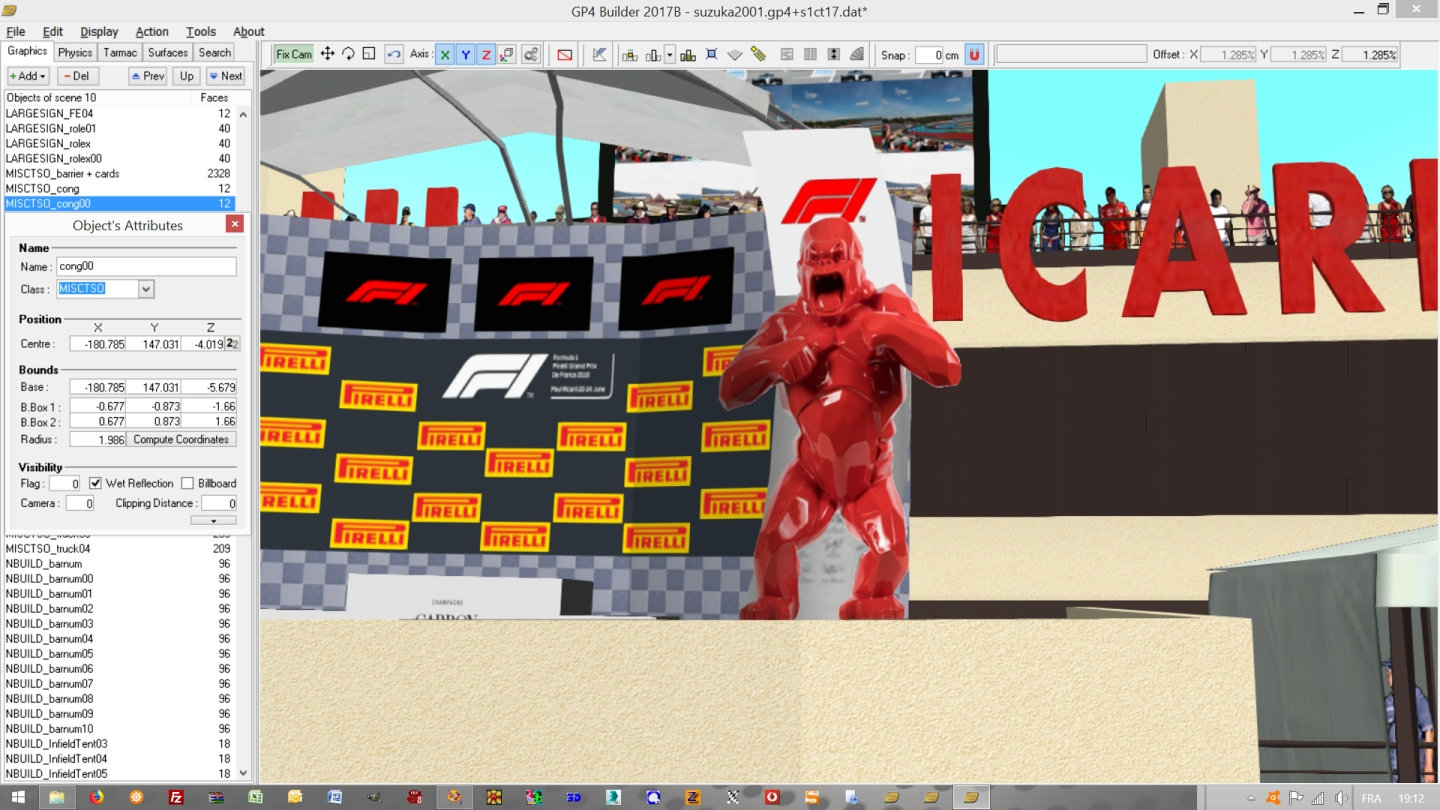Open the Tools menu
This screenshot has height=810, width=1440.
click(x=201, y=31)
